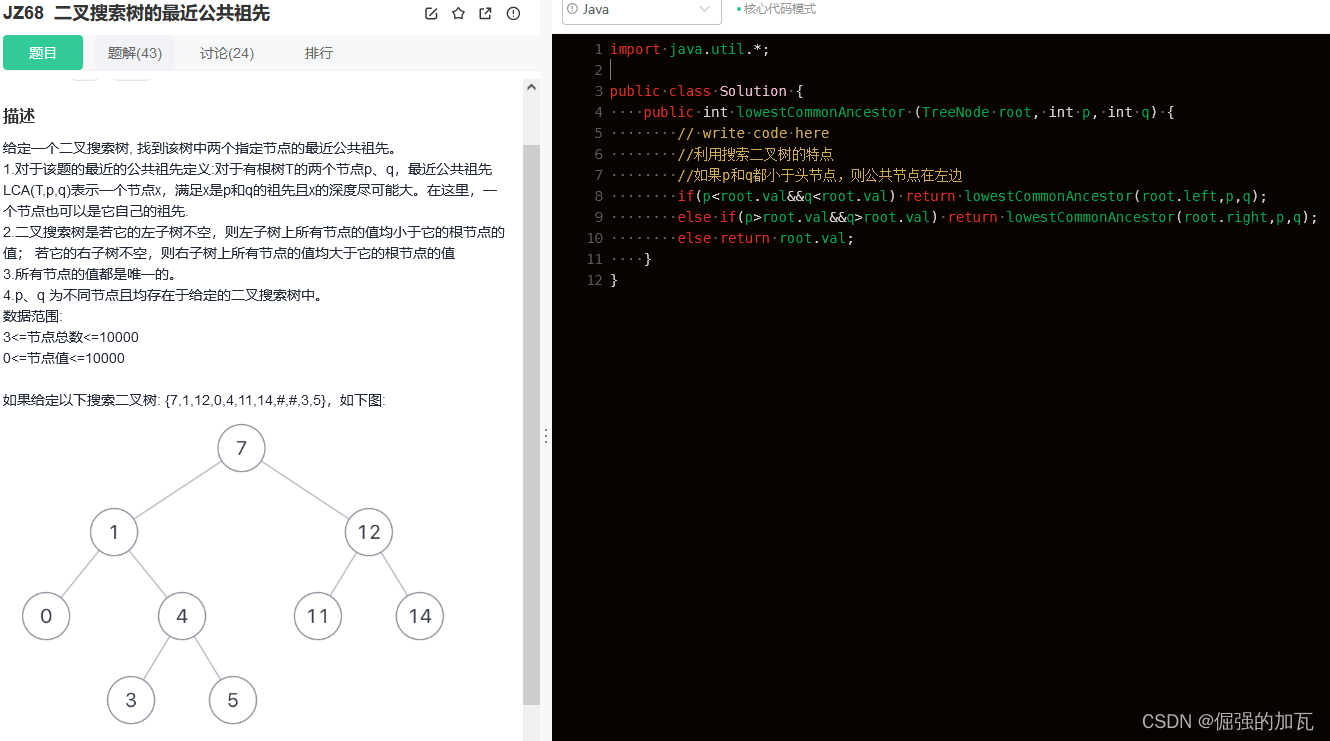Select the 题目 tab

point(43,53)
